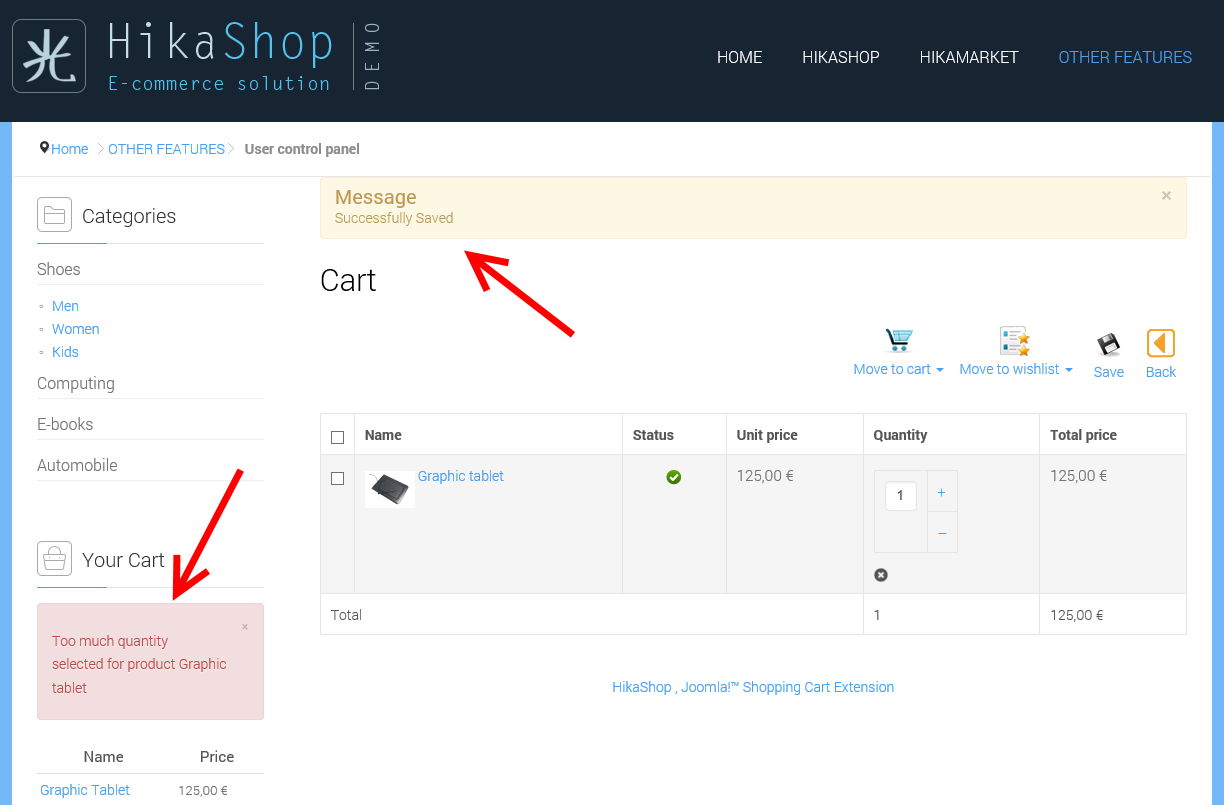Open the Move to cart dropdown

click(x=899, y=369)
